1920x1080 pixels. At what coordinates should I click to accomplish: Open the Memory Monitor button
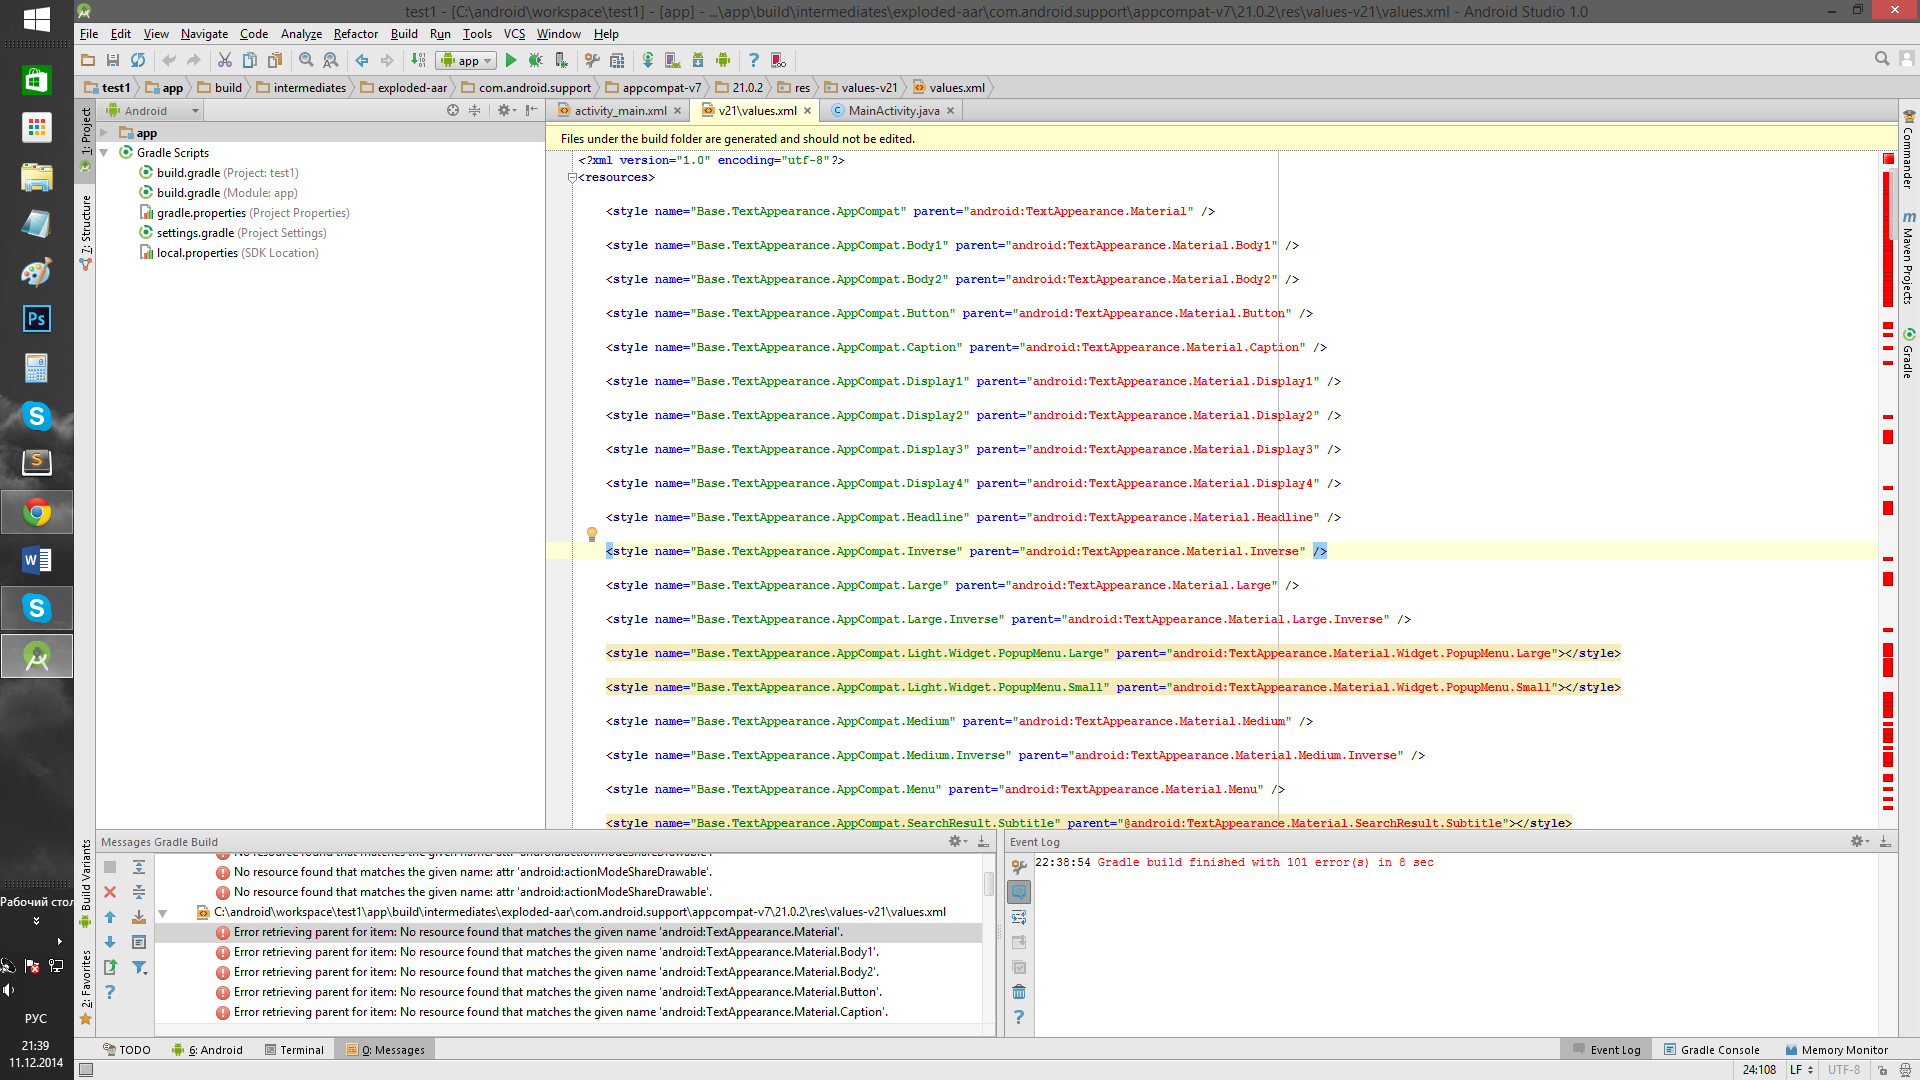click(x=1836, y=1050)
